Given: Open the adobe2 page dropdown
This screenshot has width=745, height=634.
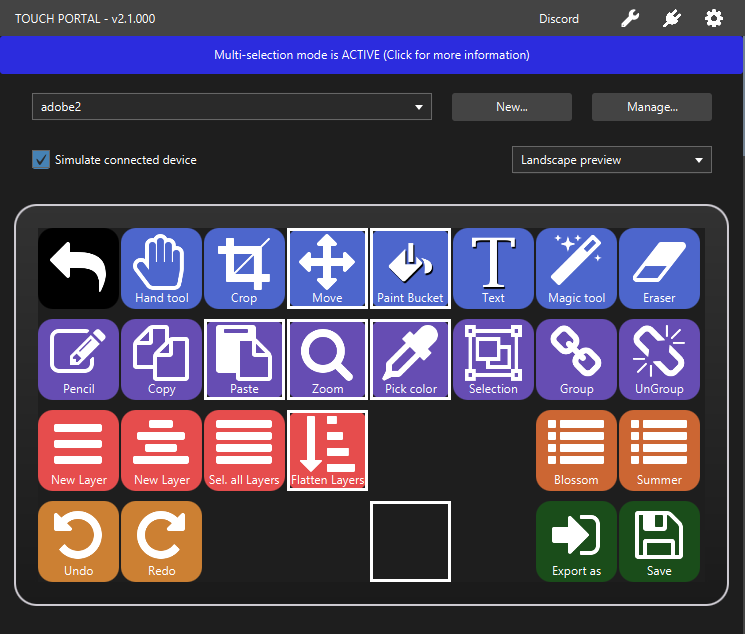Looking at the screenshot, I should pyautogui.click(x=231, y=107).
